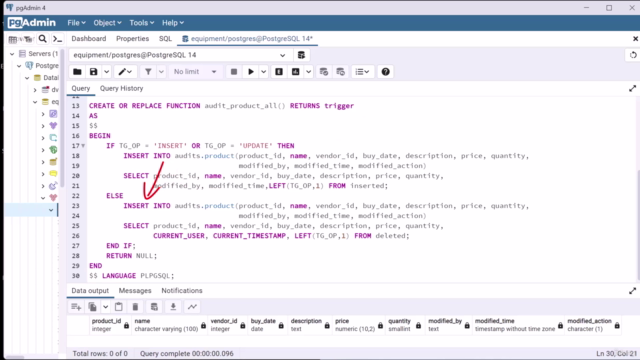Click the stop query button
640x360 pixels.
click(234, 72)
